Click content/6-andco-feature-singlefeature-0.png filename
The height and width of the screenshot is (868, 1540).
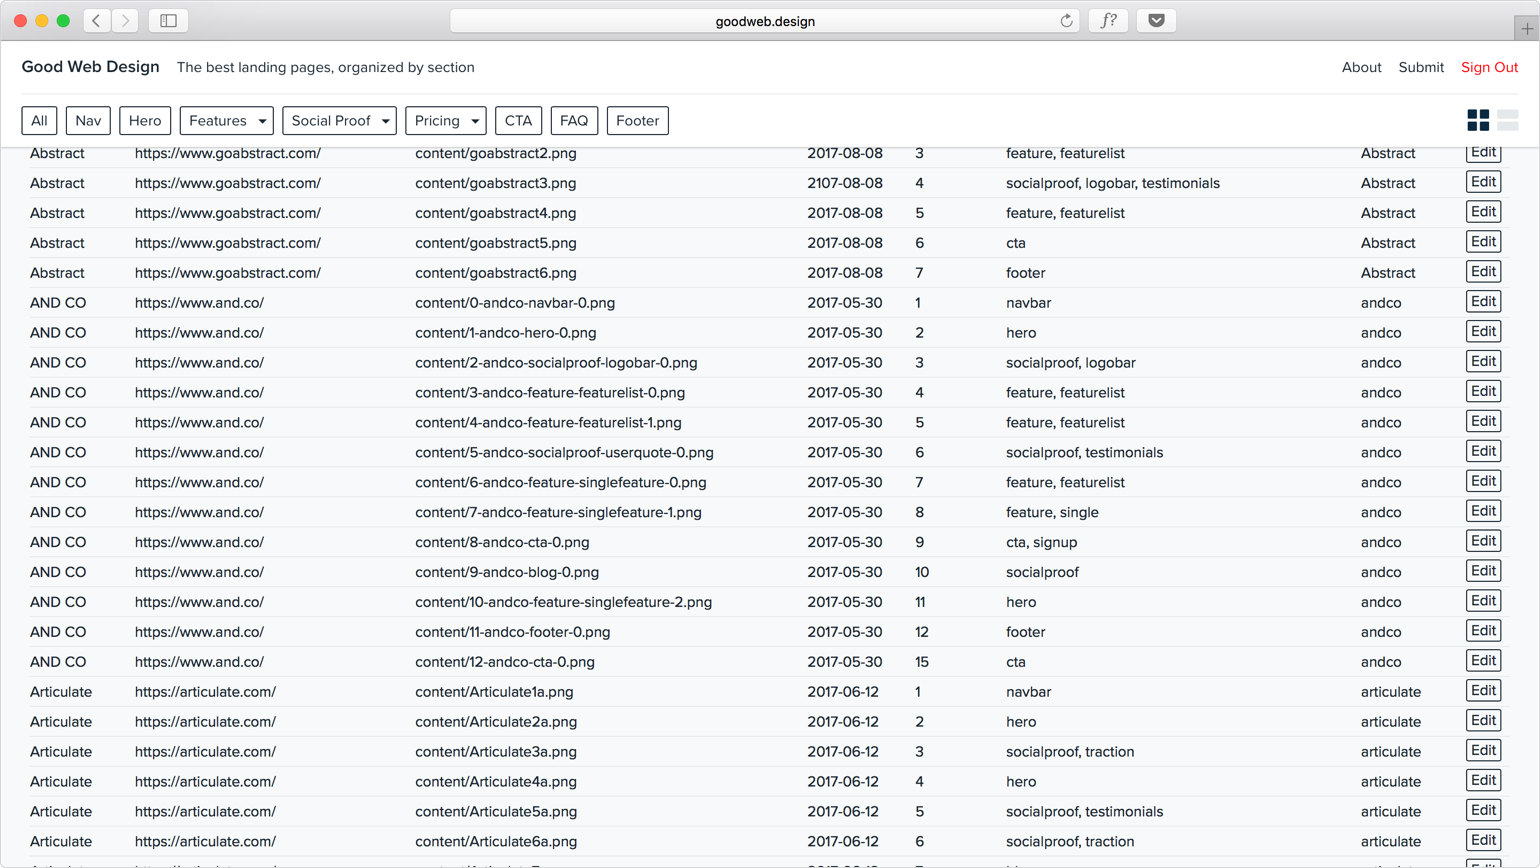click(561, 482)
